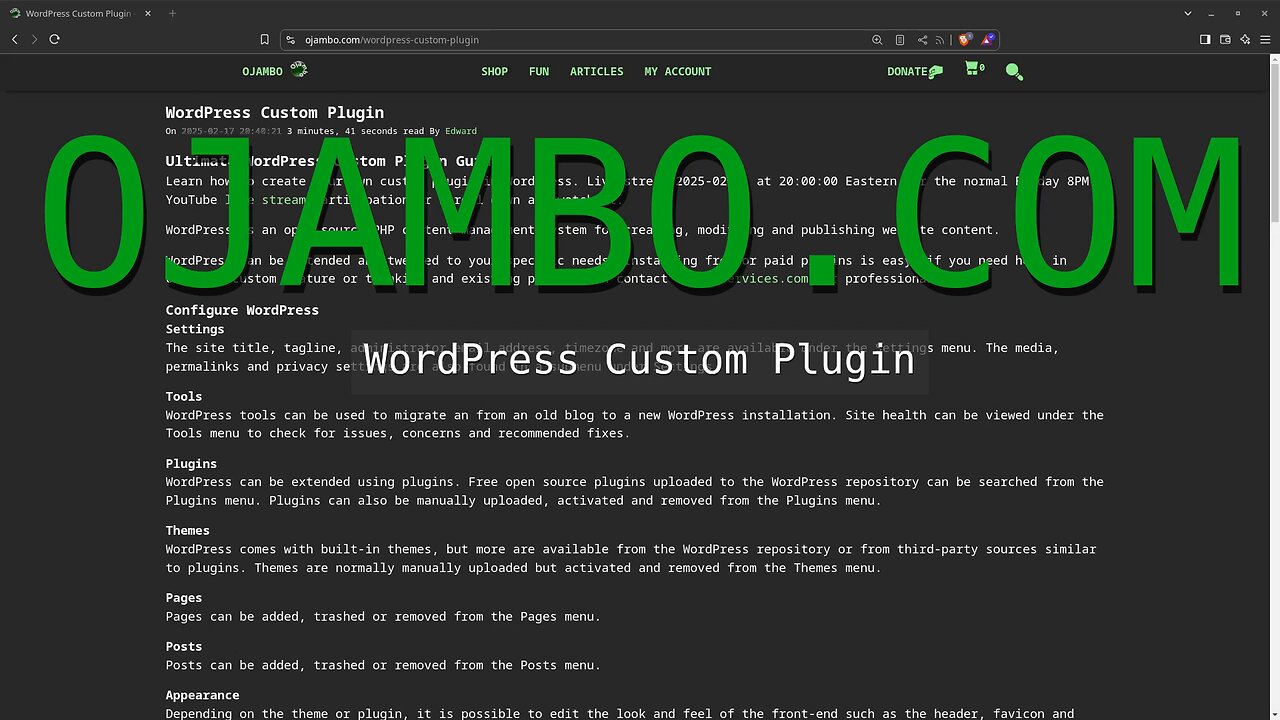Click the scrollbar up arrow
1280x720 pixels.
(1274, 58)
